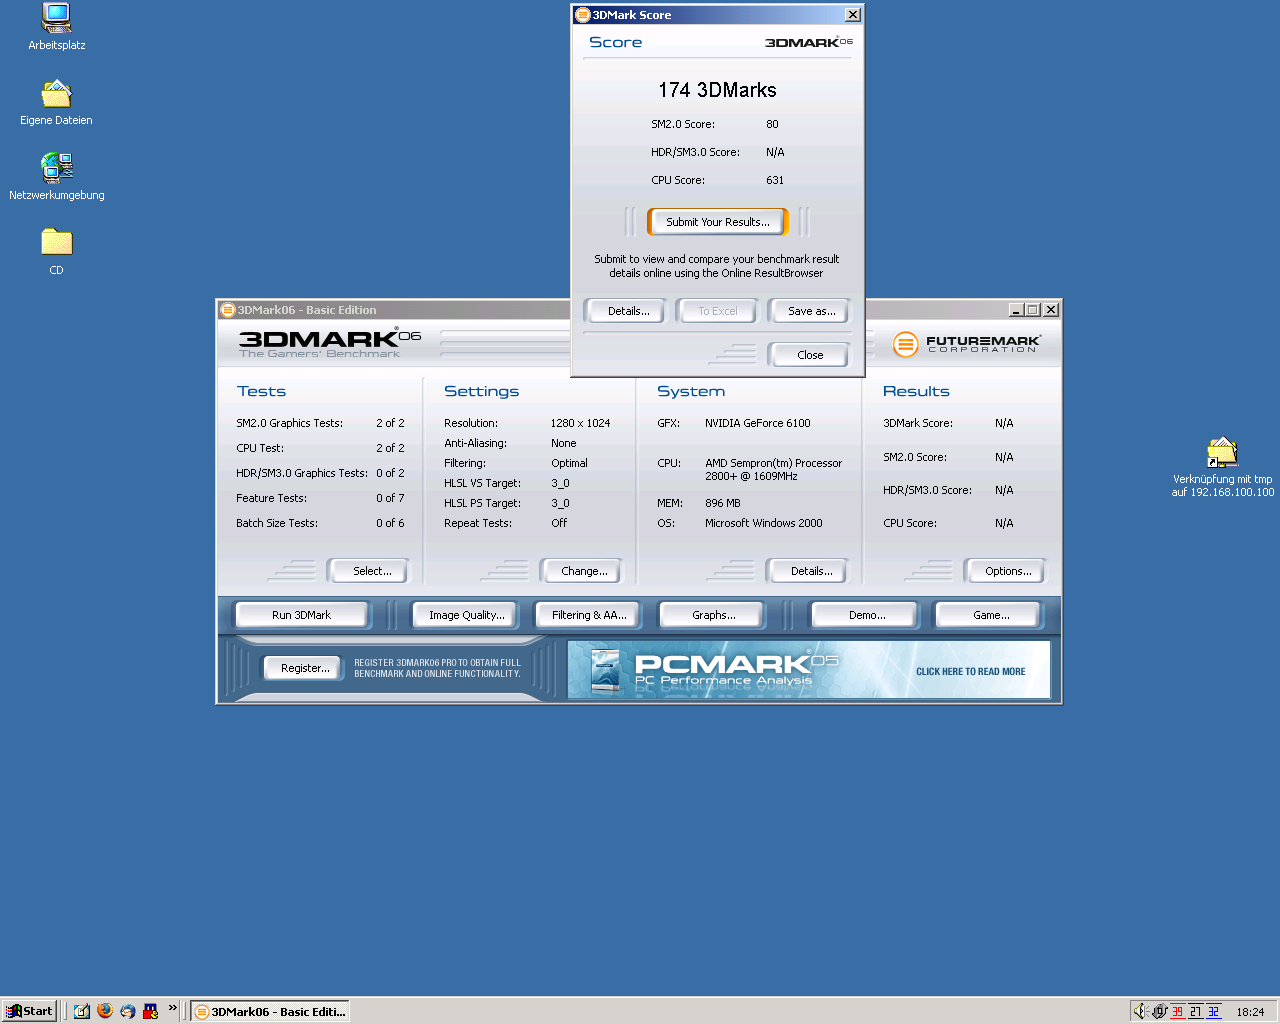Click the Resolution value 1280 x 1024

pyautogui.click(x=580, y=423)
